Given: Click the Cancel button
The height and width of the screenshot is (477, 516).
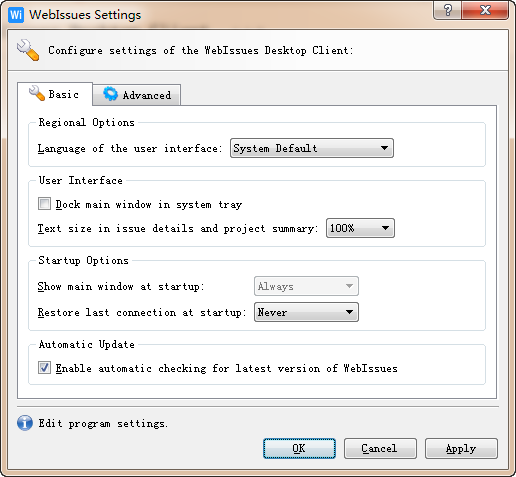Looking at the screenshot, I should [380, 448].
